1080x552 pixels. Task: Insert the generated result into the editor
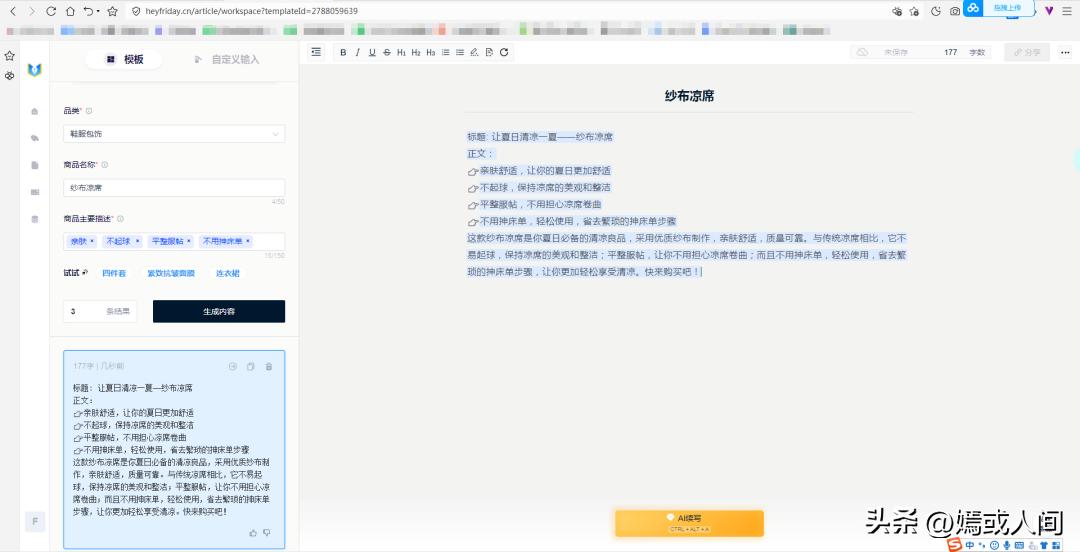233,367
